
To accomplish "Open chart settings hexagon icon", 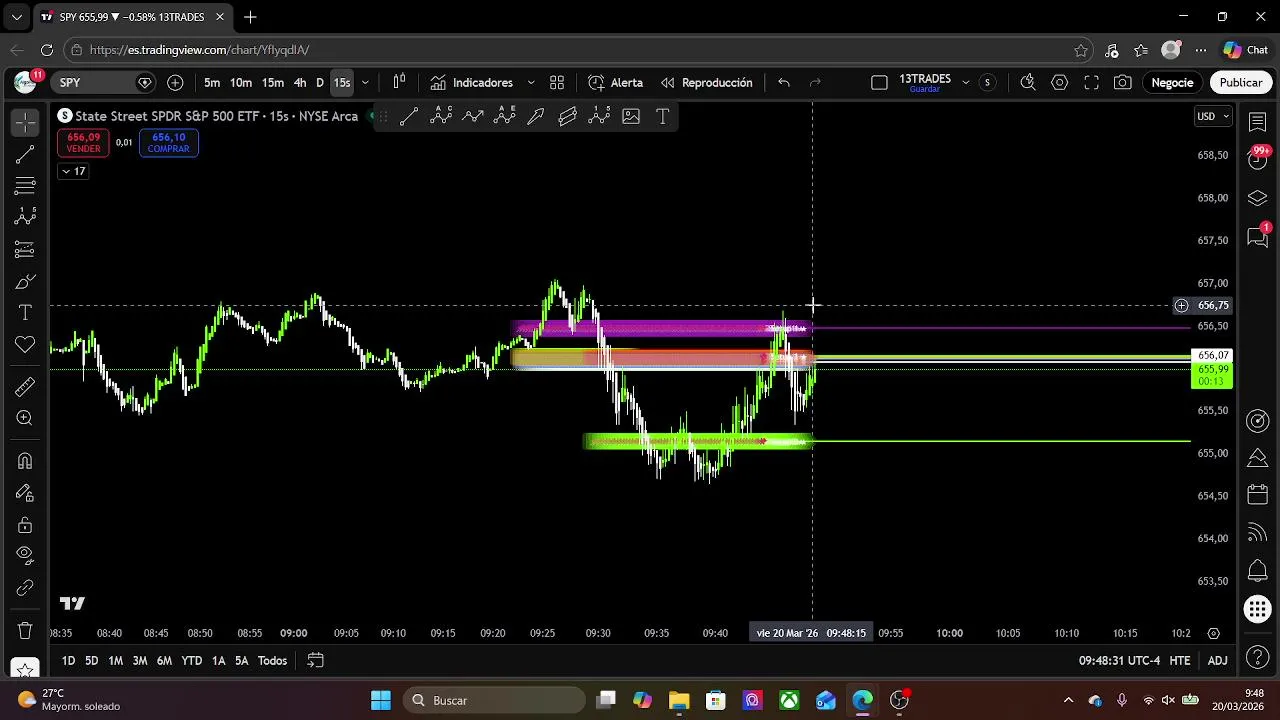I will (x=1060, y=83).
